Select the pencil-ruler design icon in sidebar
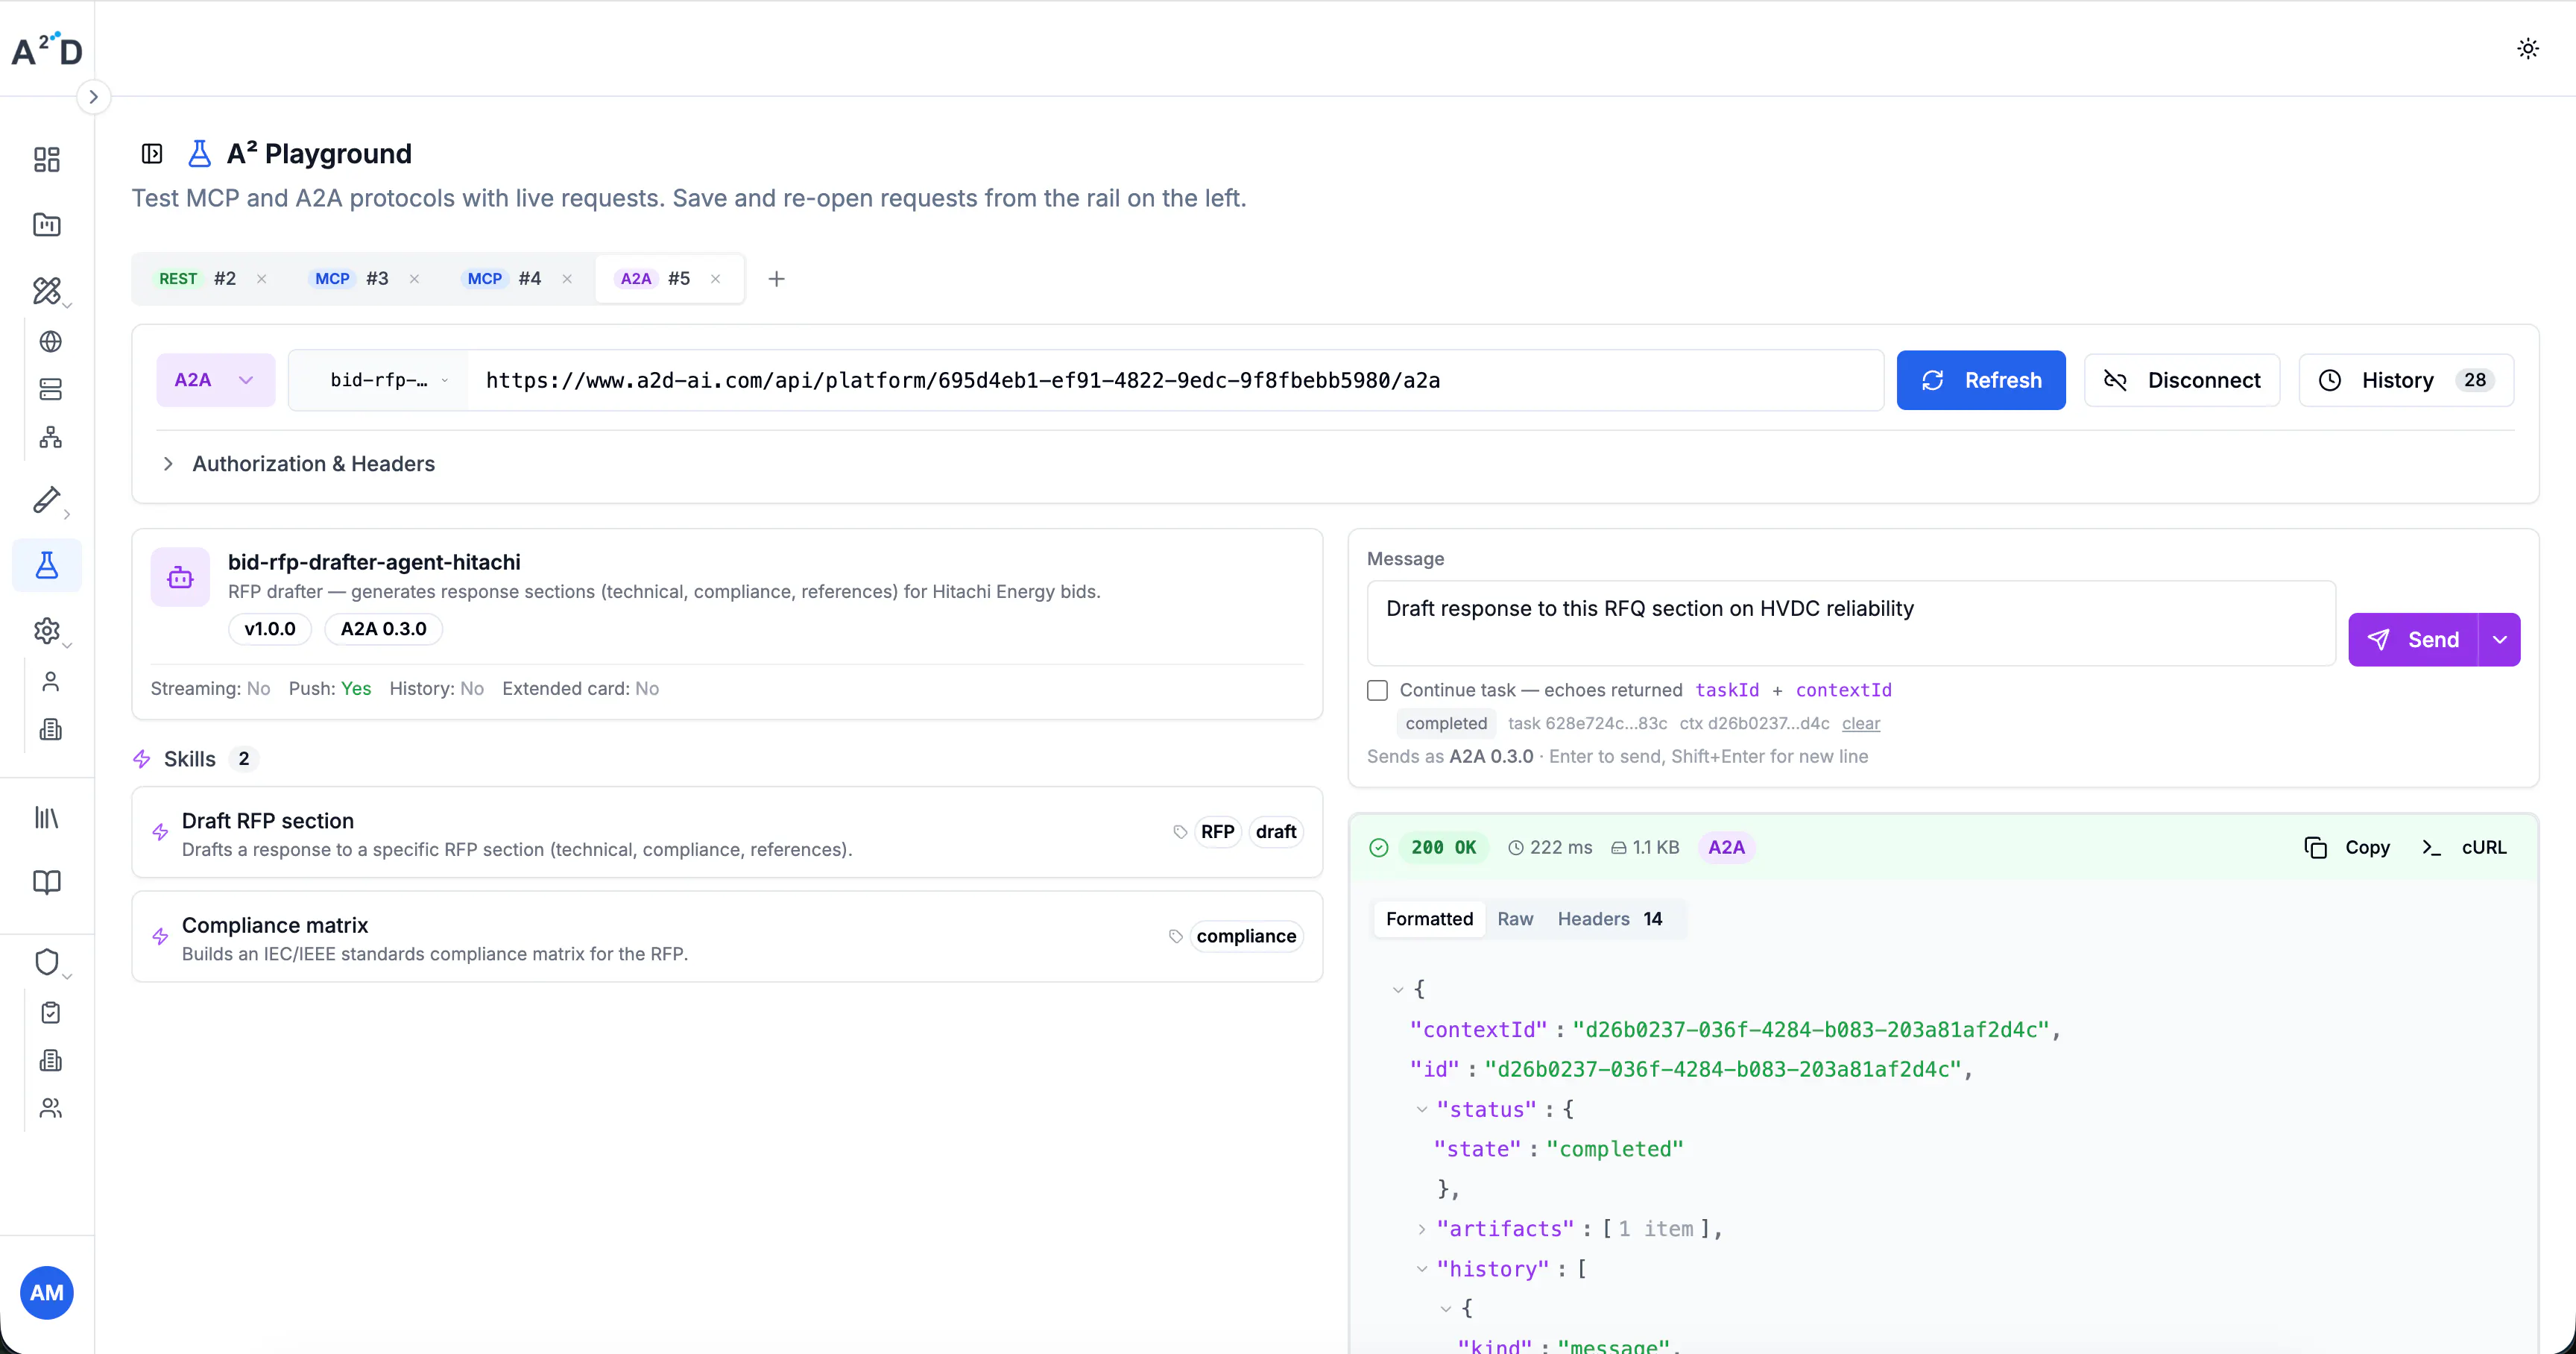2576x1354 pixels. tap(47, 290)
